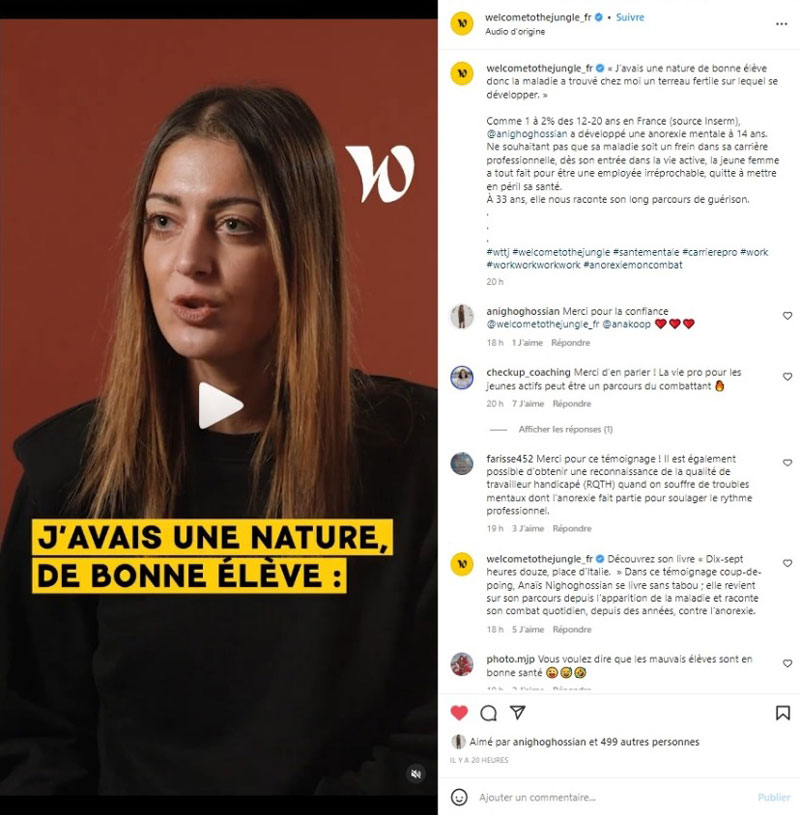Unmute the video sound icon
The height and width of the screenshot is (815, 800).
coord(415,774)
